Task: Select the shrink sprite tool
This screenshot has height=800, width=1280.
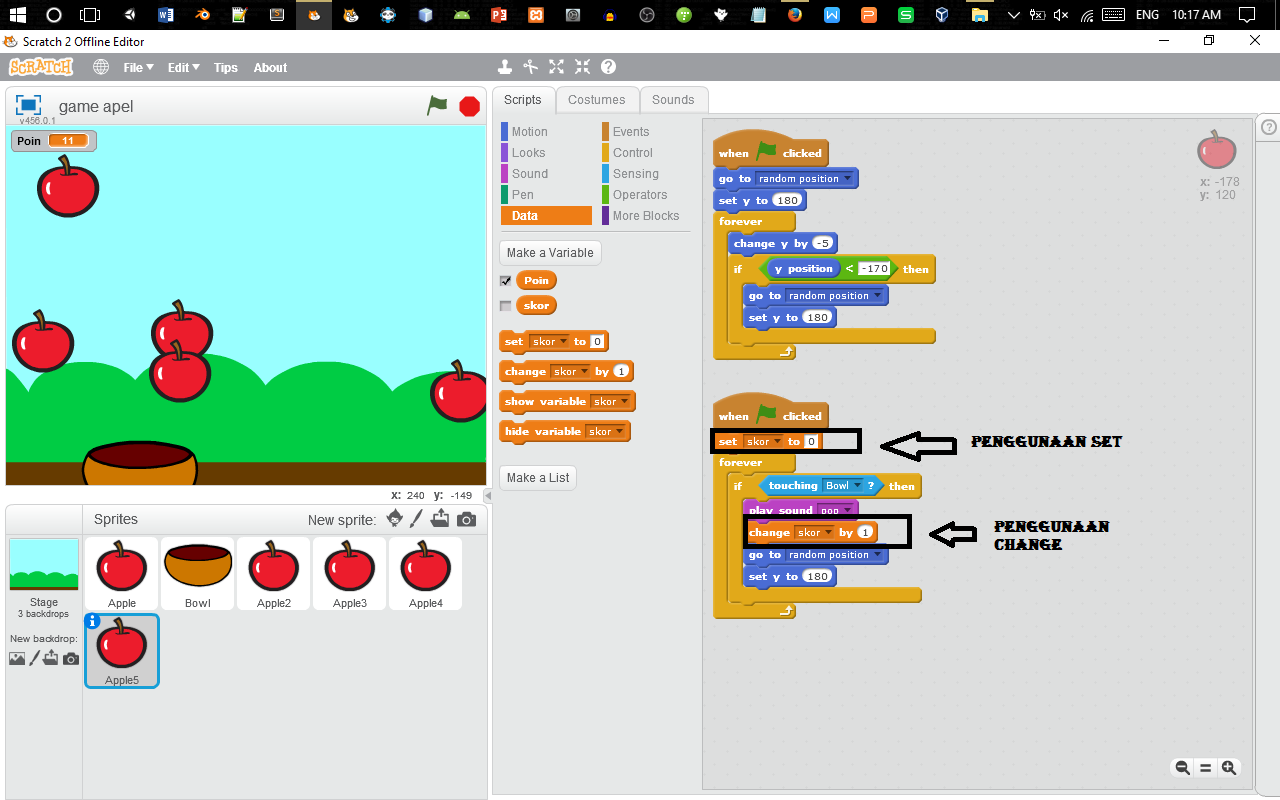Action: click(582, 67)
